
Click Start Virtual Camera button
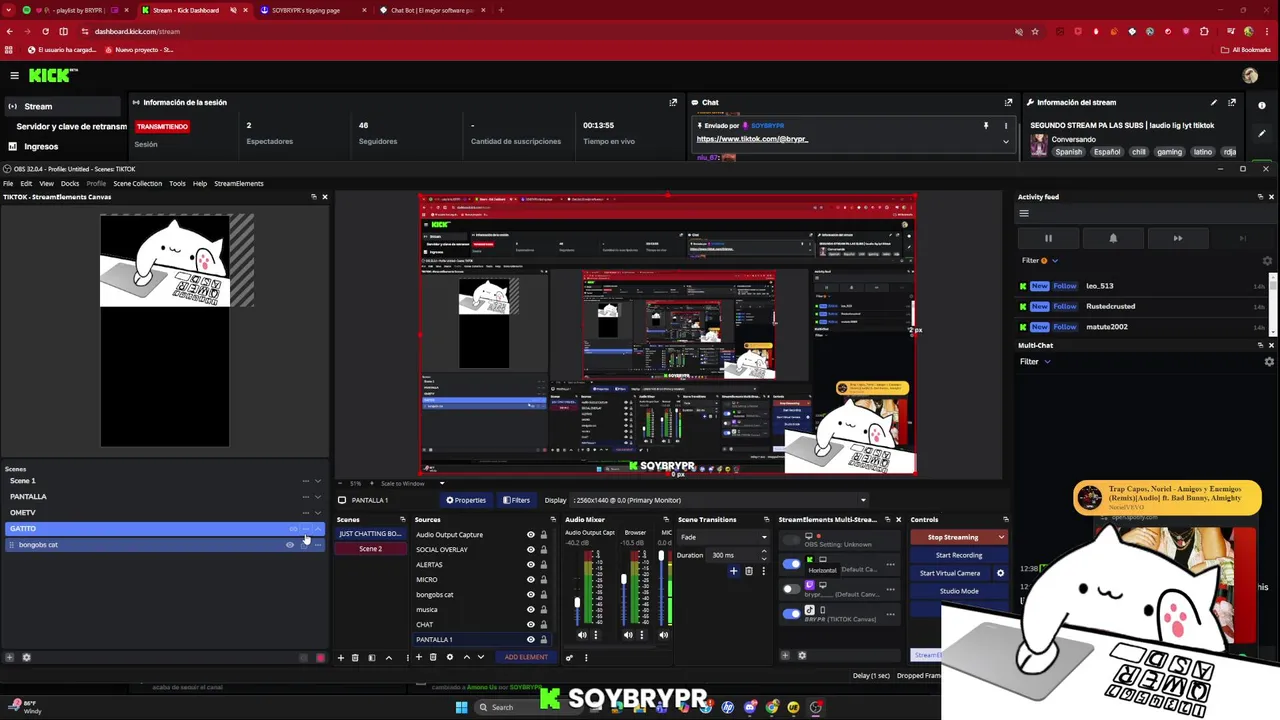tap(950, 573)
